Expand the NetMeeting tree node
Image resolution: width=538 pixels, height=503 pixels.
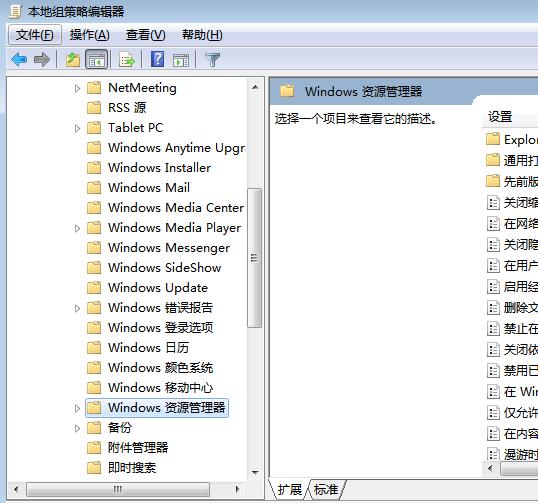78,88
